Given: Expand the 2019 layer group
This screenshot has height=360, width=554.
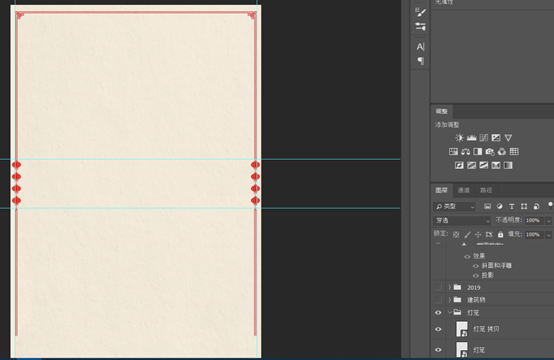Looking at the screenshot, I should click(449, 287).
